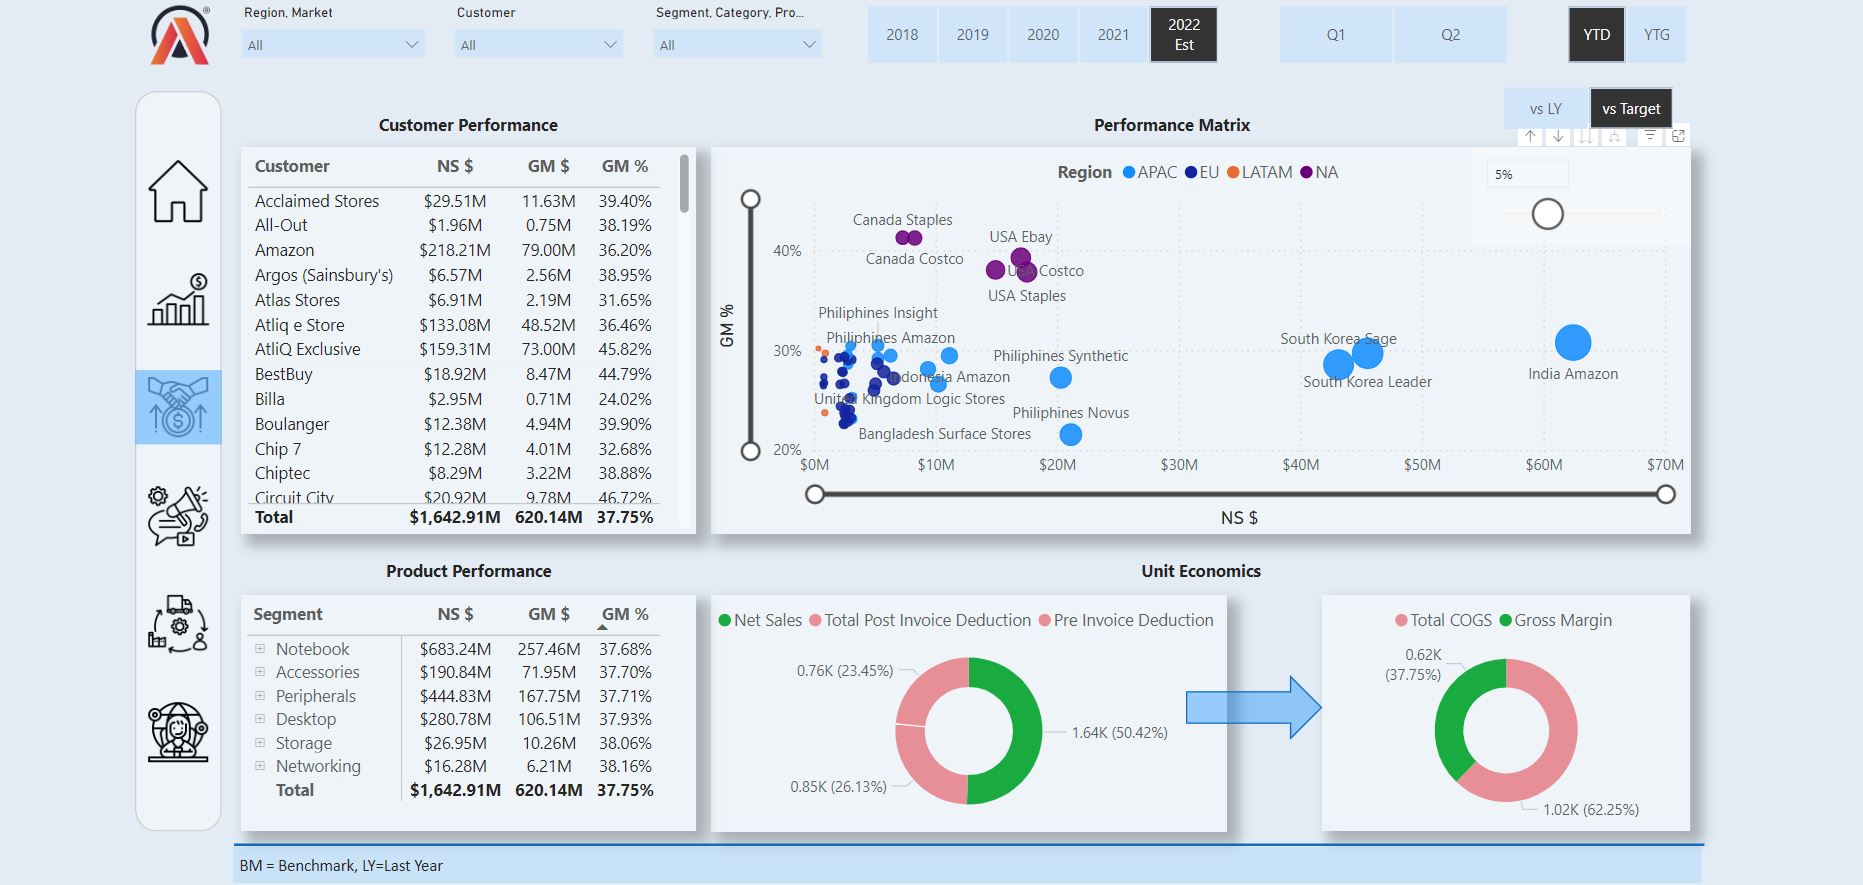Click left handle of NS $ slider

(815, 494)
